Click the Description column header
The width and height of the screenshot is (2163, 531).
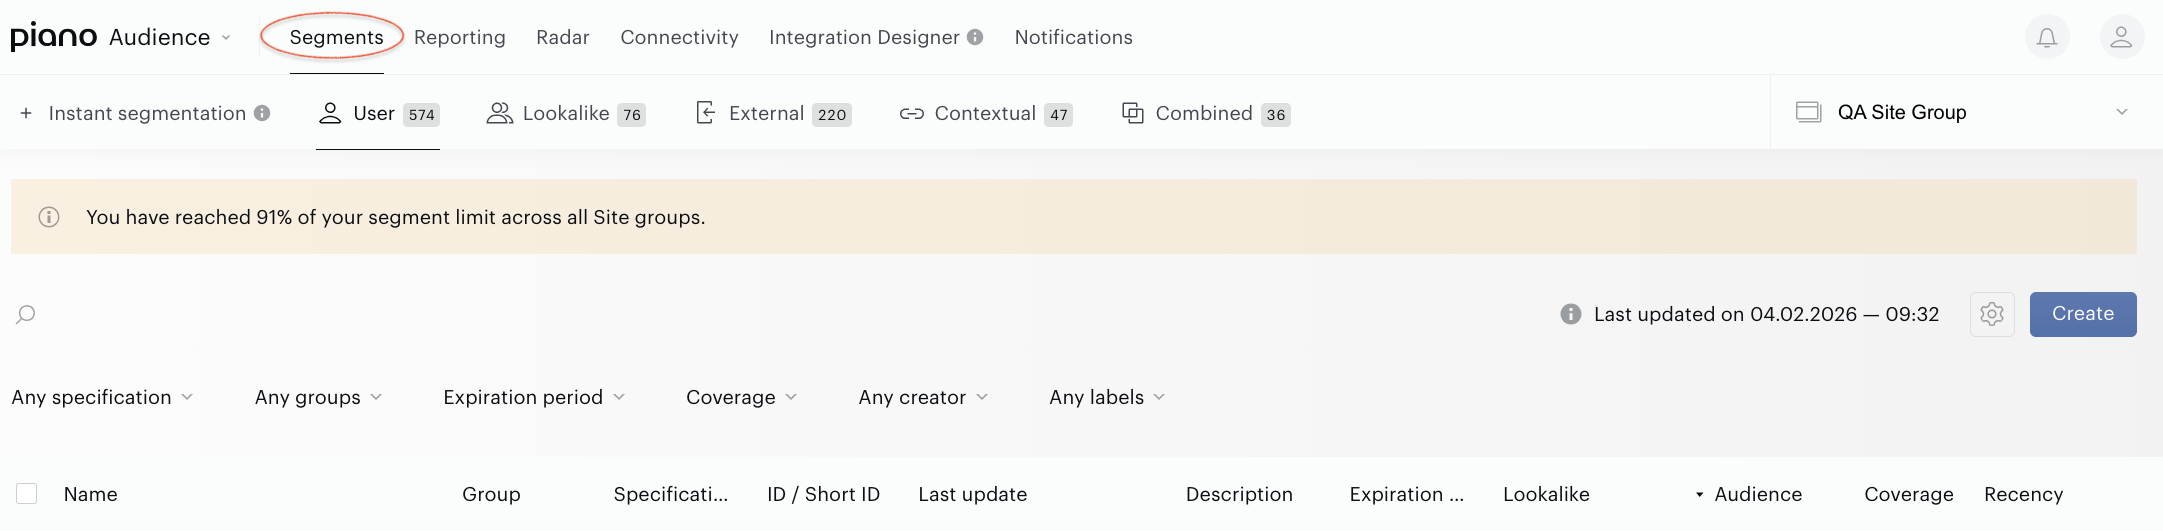pyautogui.click(x=1239, y=494)
